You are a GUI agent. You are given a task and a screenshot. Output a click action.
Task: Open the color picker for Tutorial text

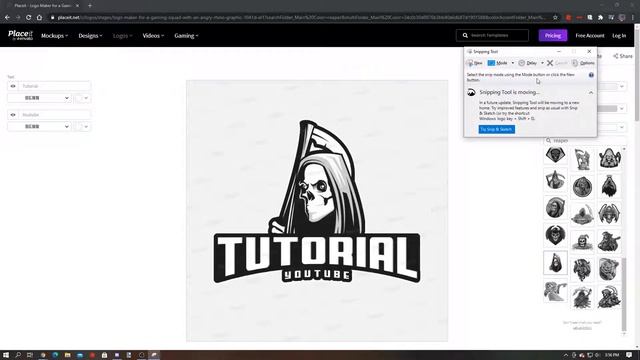tap(82, 98)
